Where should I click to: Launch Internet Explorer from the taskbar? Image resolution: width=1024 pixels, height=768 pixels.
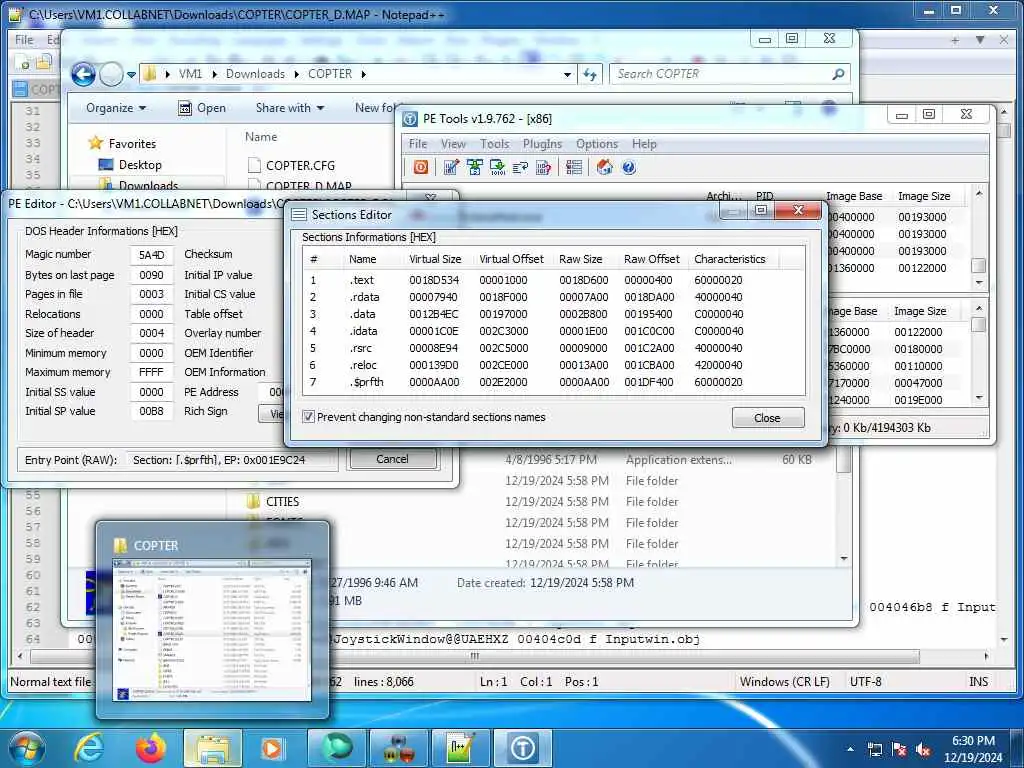(88, 748)
